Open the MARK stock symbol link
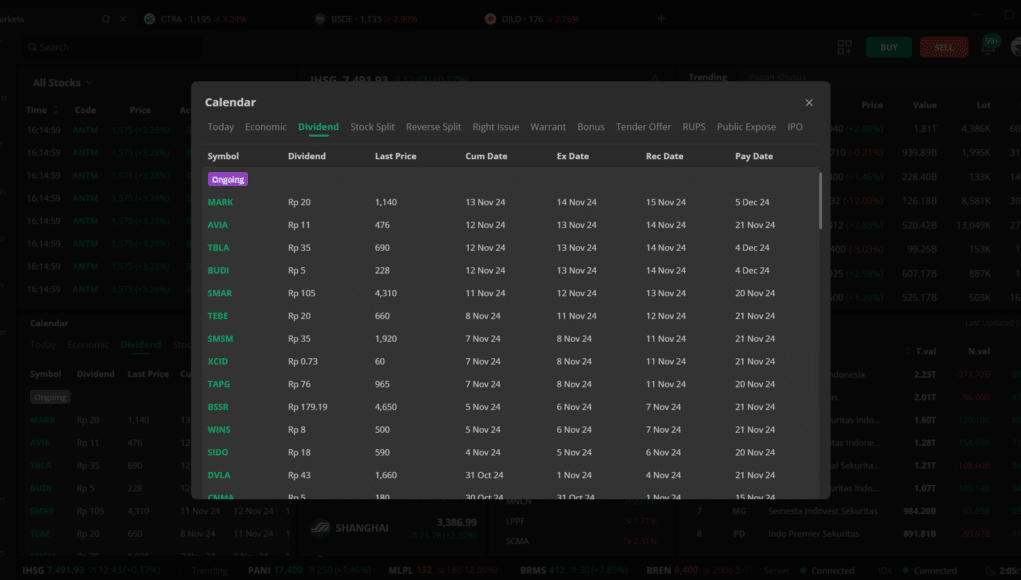 (x=220, y=202)
